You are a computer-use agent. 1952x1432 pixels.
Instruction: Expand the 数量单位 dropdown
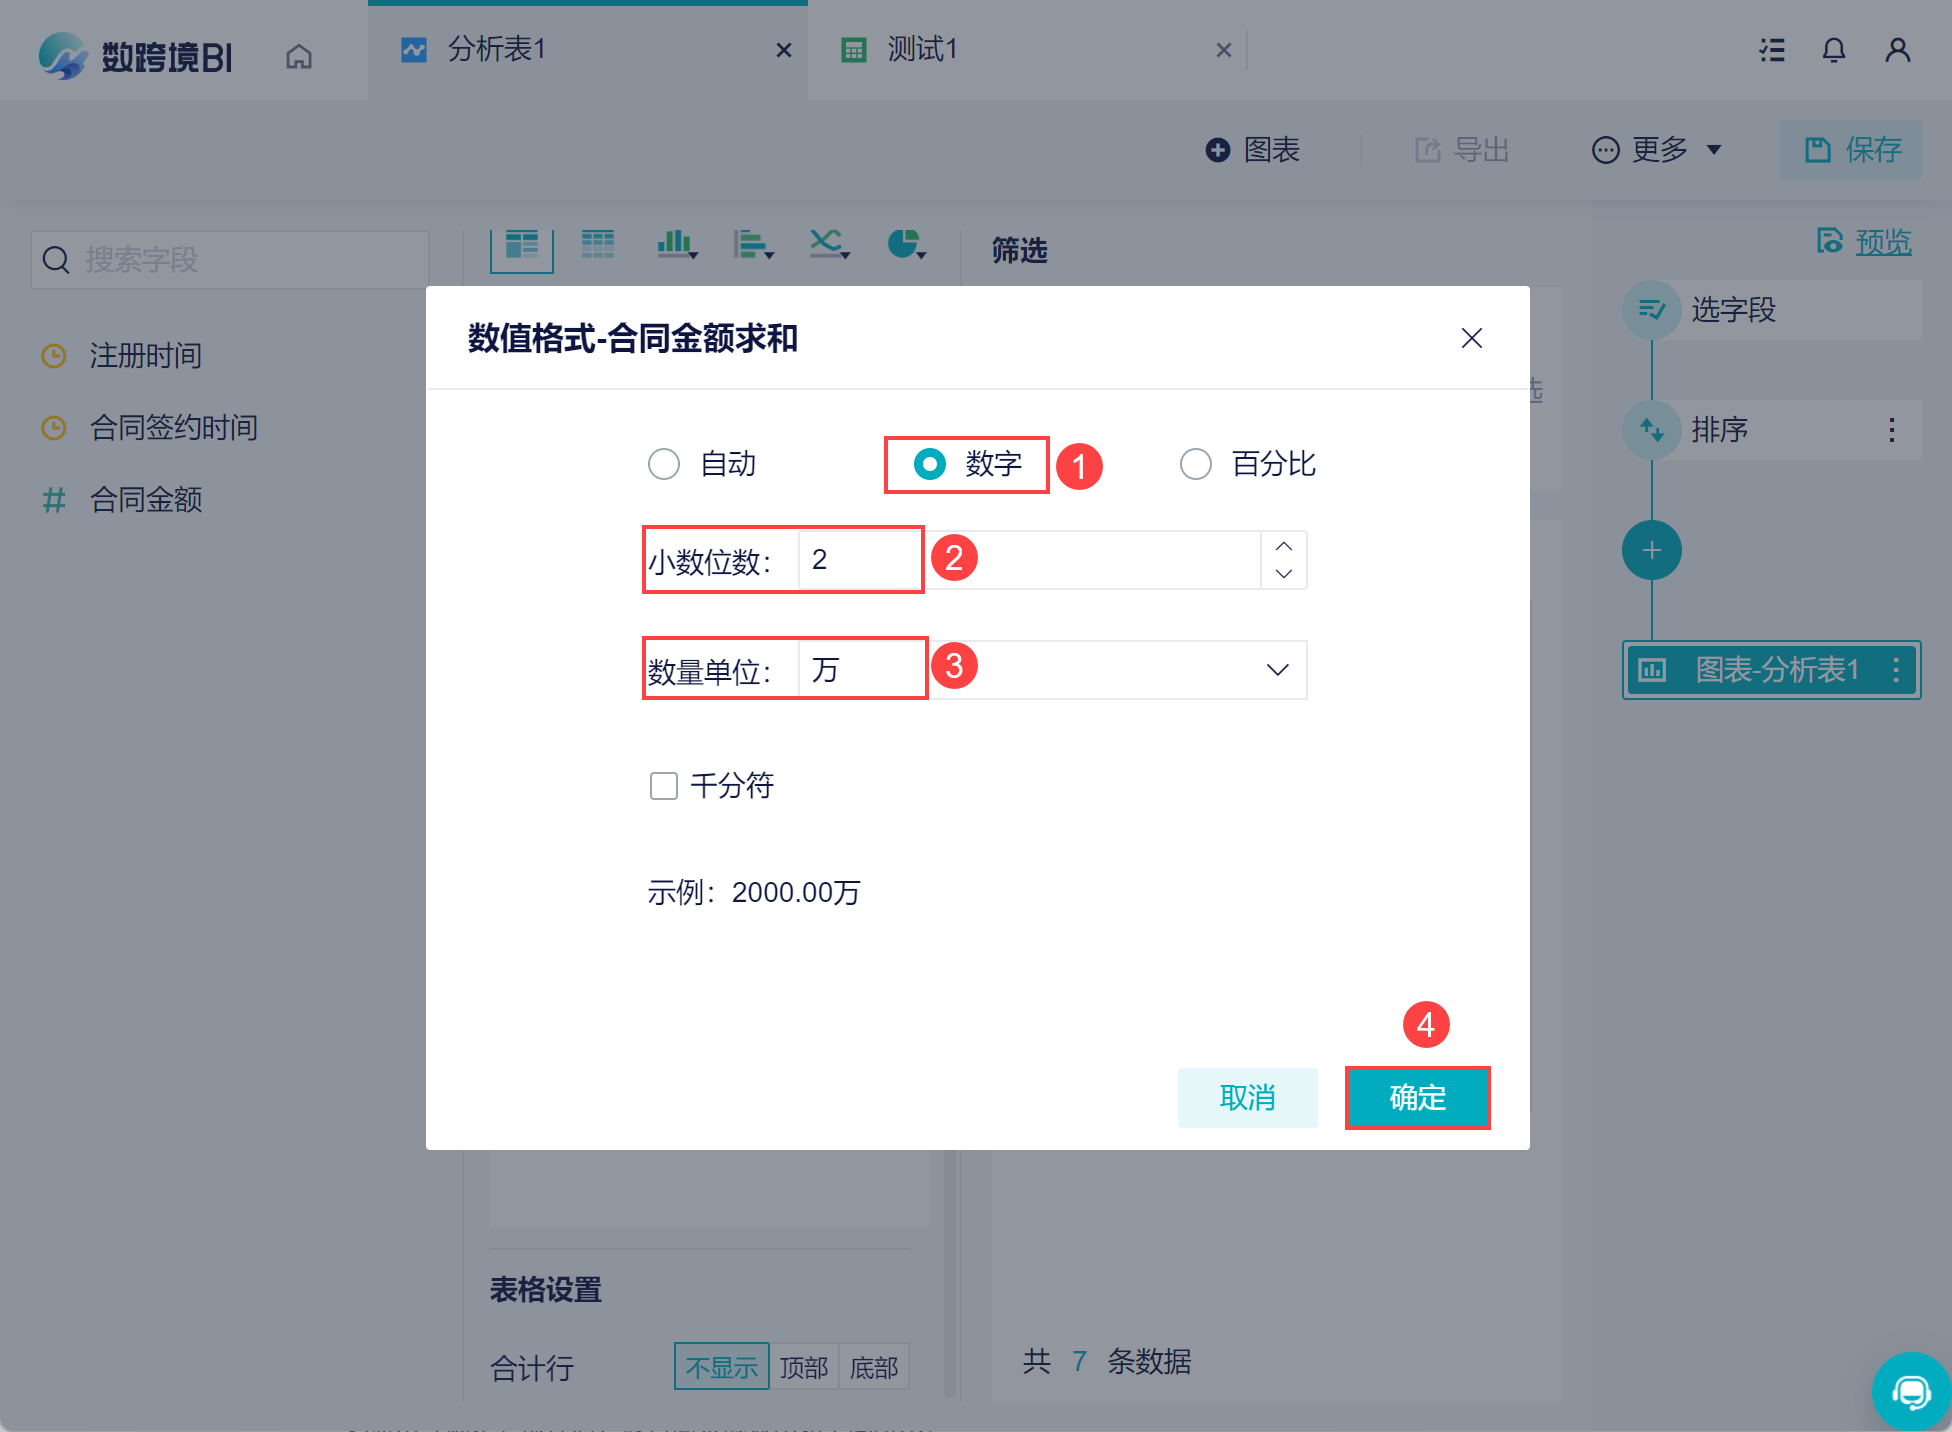(1277, 669)
